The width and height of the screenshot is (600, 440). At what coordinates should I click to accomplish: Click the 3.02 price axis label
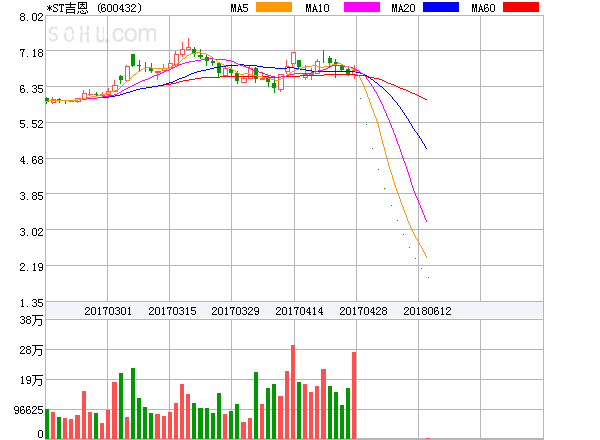[31, 232]
